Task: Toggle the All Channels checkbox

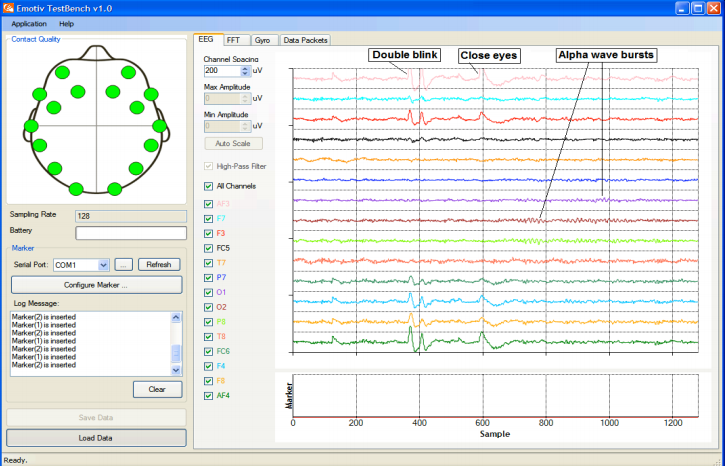Action: coord(208,186)
